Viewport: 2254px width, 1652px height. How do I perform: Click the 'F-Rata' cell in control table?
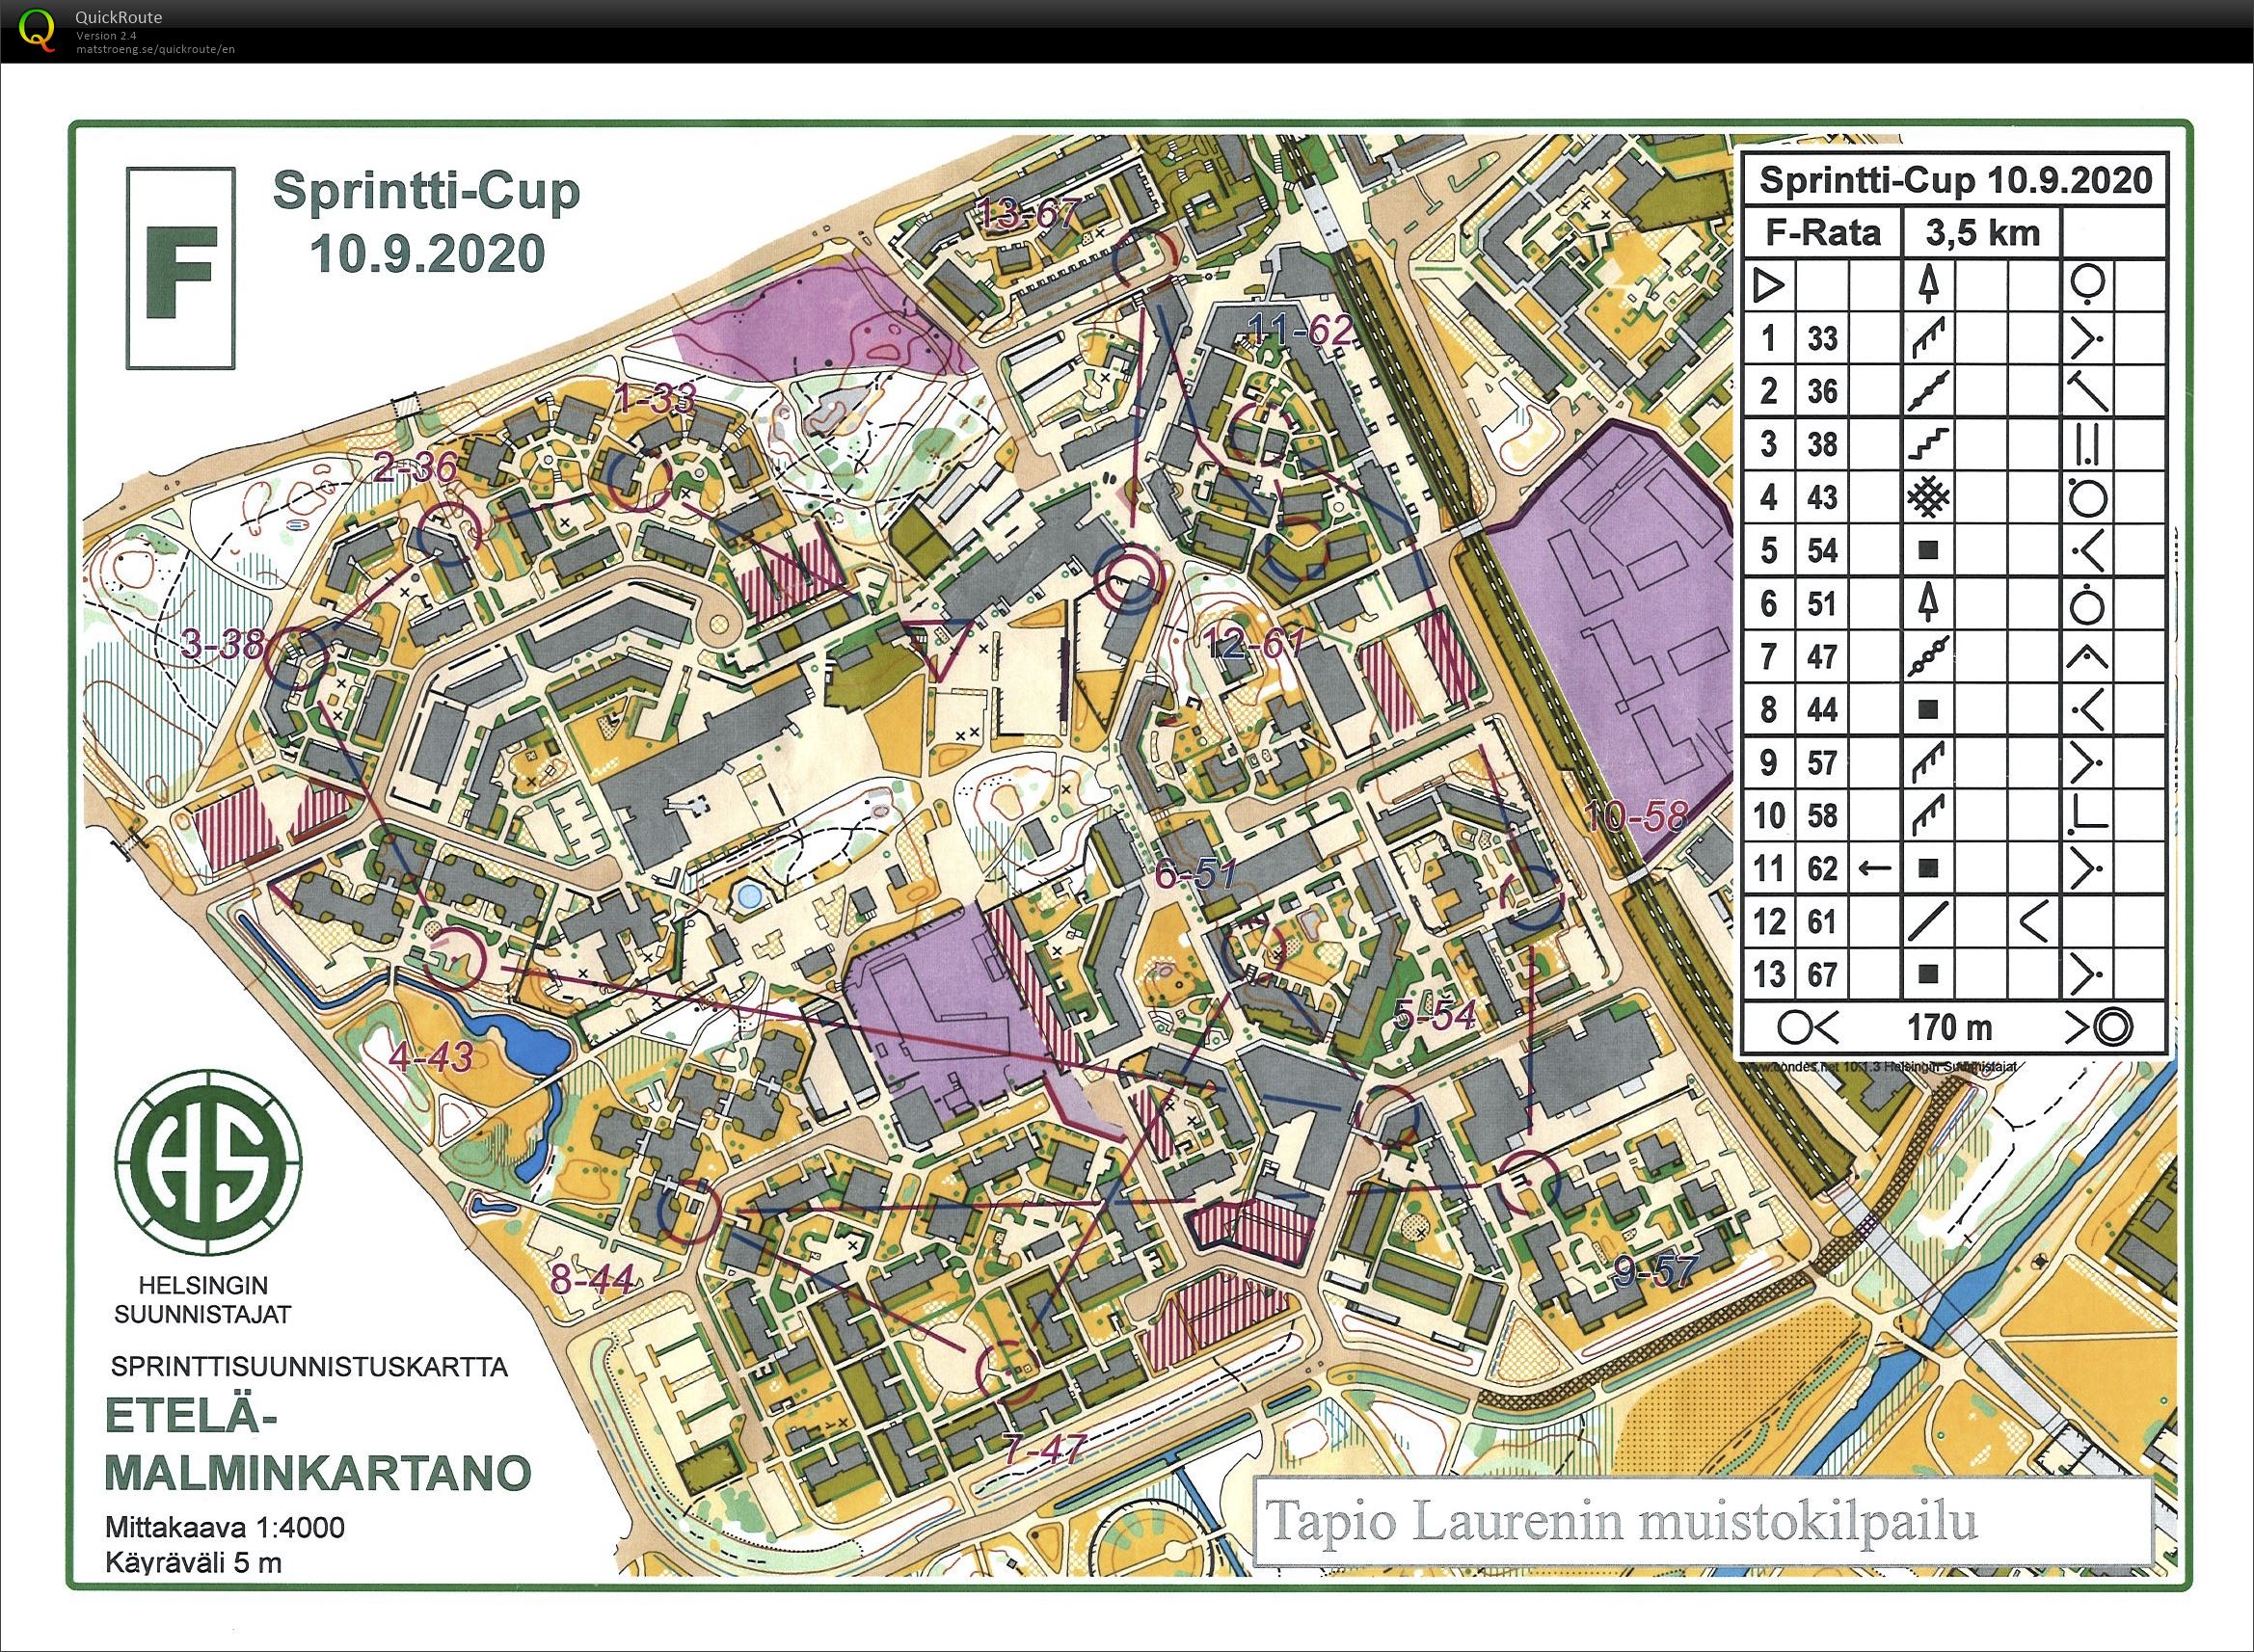pos(1822,233)
